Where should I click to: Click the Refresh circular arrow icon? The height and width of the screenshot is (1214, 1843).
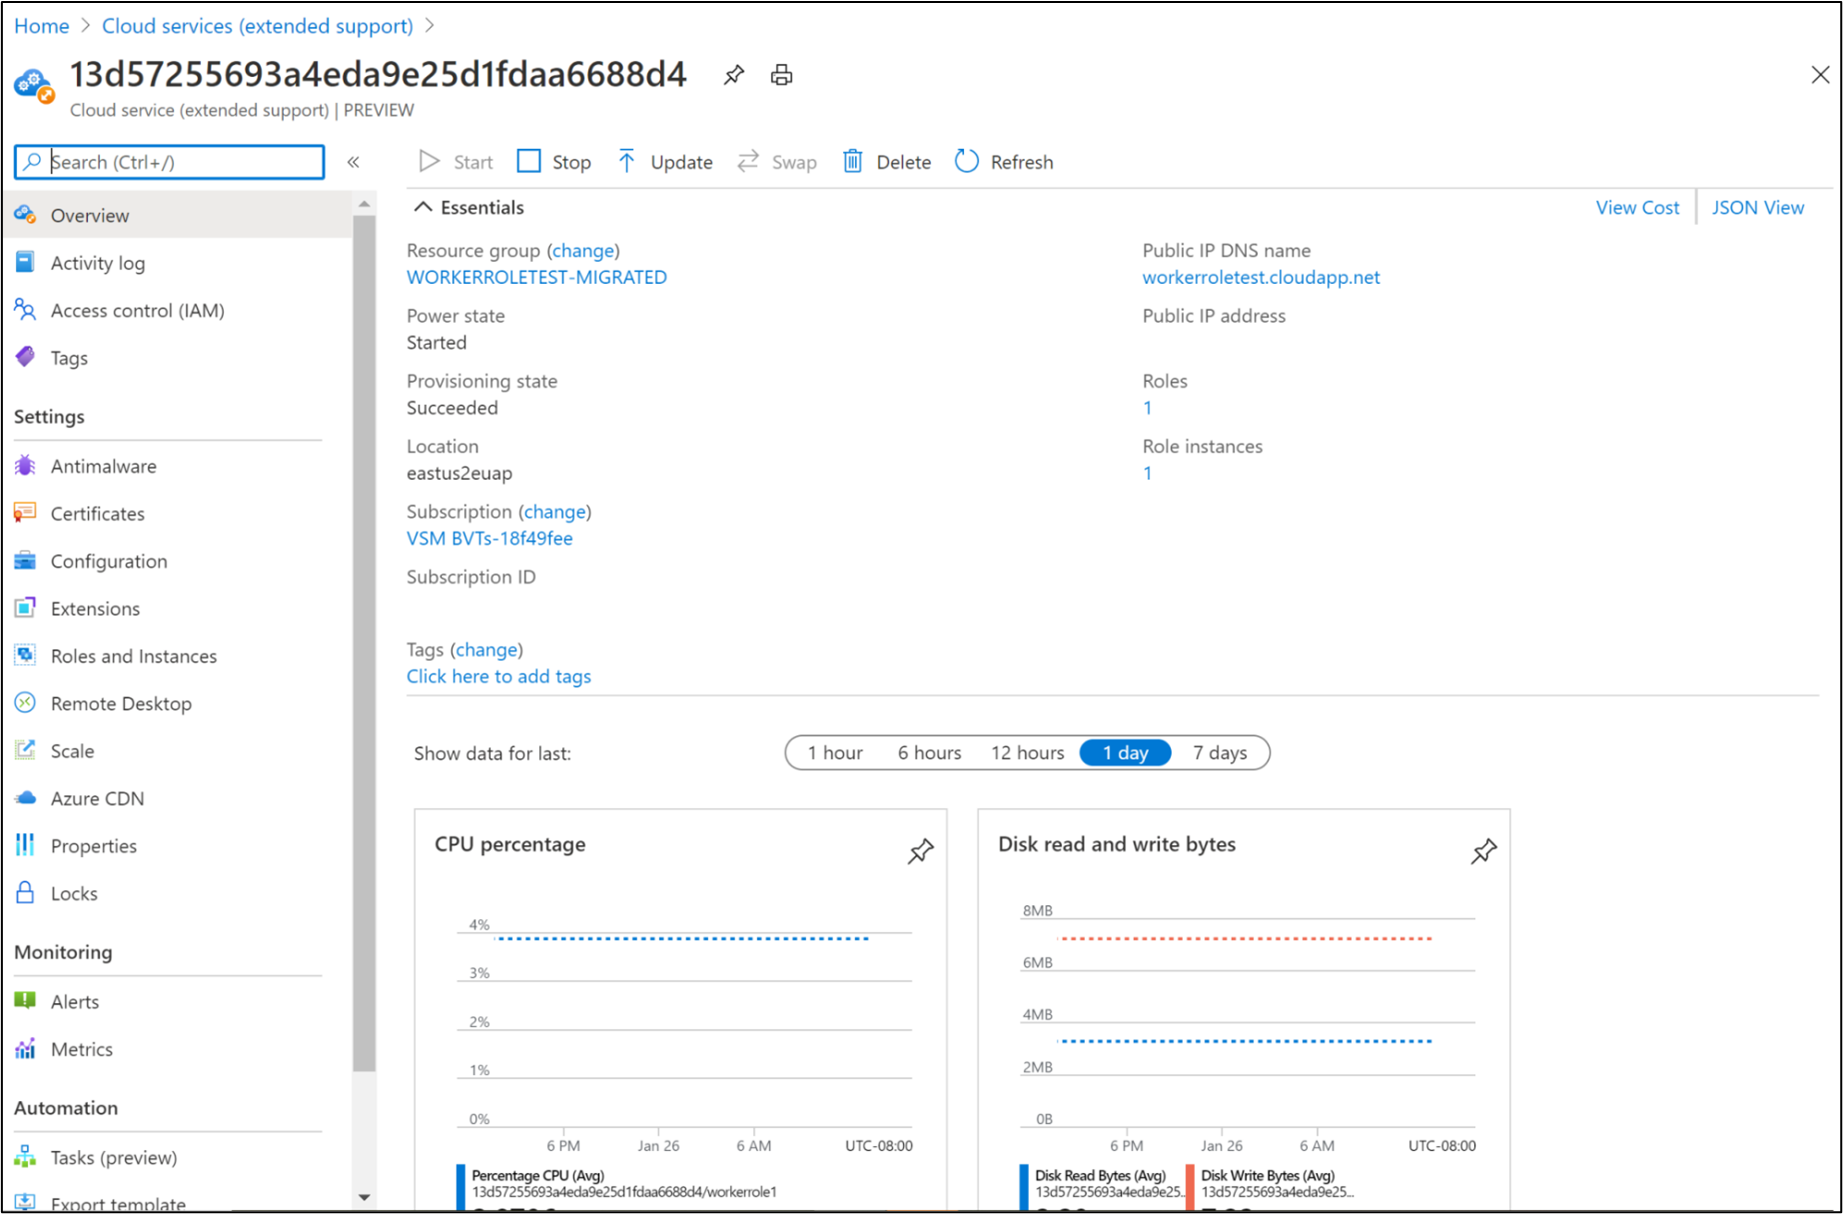966,161
